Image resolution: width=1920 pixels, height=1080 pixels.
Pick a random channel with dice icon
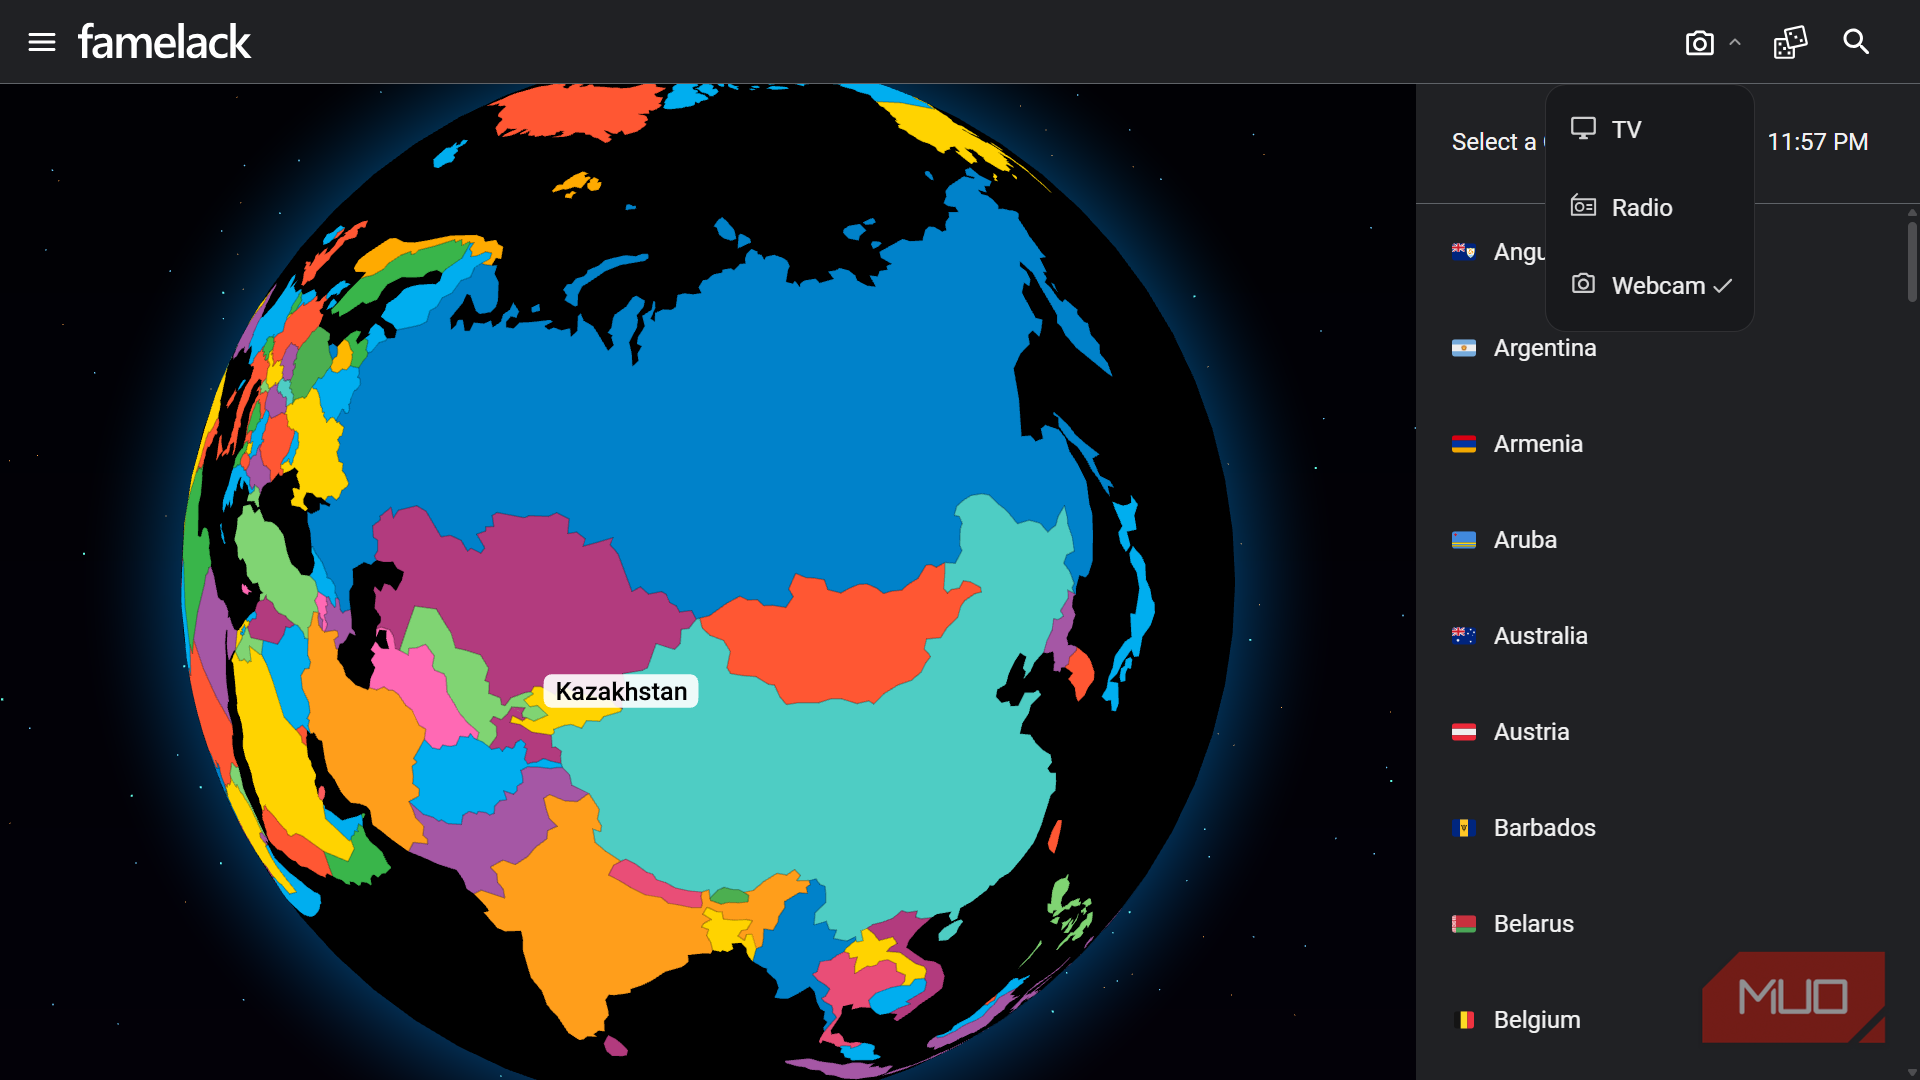pos(1790,42)
